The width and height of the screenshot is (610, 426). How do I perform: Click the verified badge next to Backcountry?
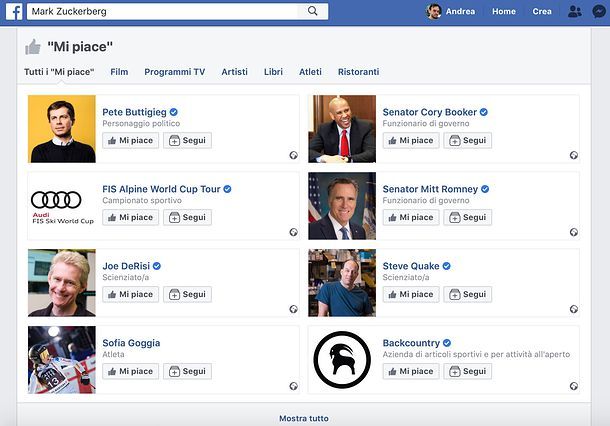pos(447,343)
